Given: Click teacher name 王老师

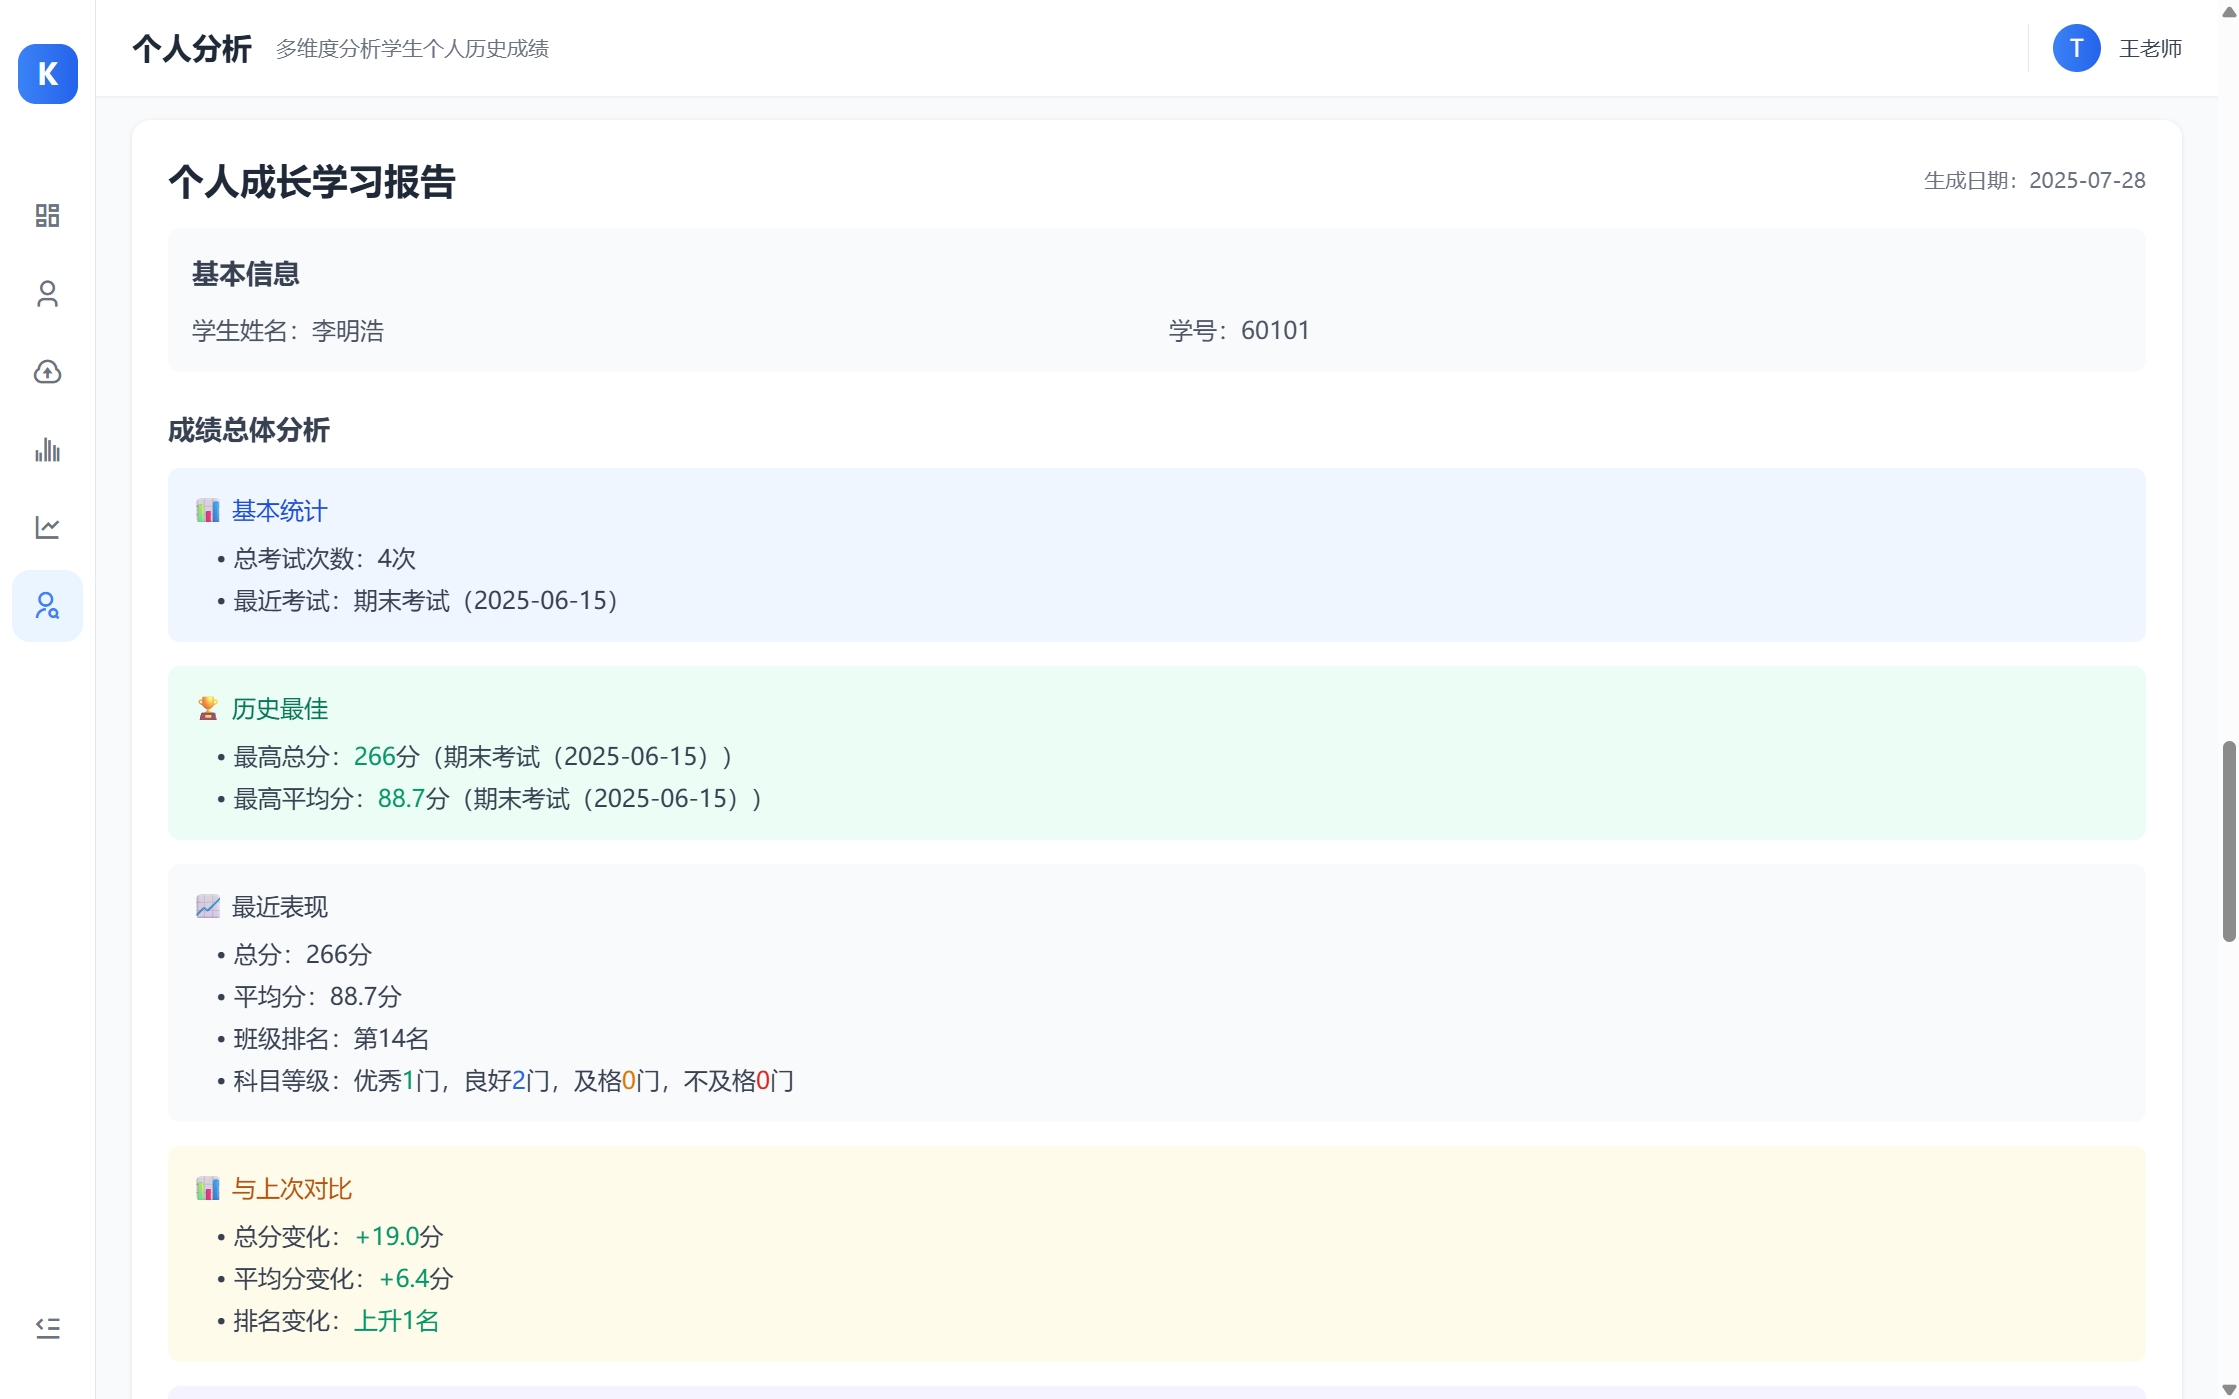Looking at the screenshot, I should tap(2150, 47).
